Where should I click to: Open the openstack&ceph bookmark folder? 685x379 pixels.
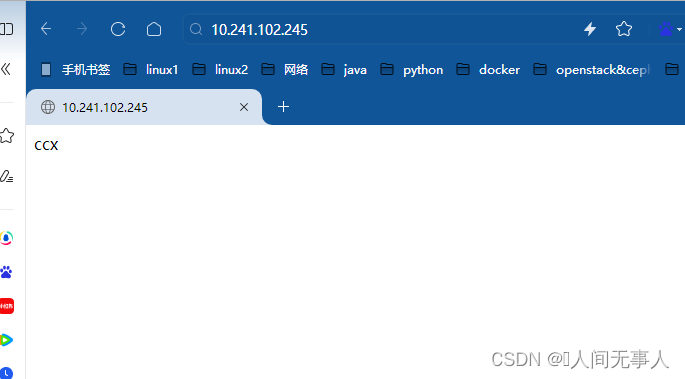tap(592, 69)
